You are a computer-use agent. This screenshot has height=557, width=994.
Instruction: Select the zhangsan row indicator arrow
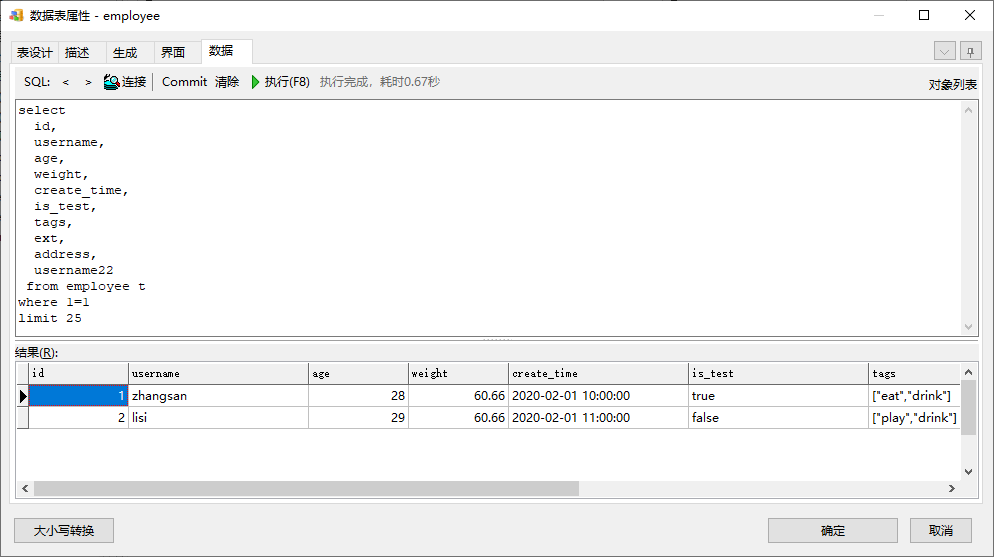click(x=23, y=396)
